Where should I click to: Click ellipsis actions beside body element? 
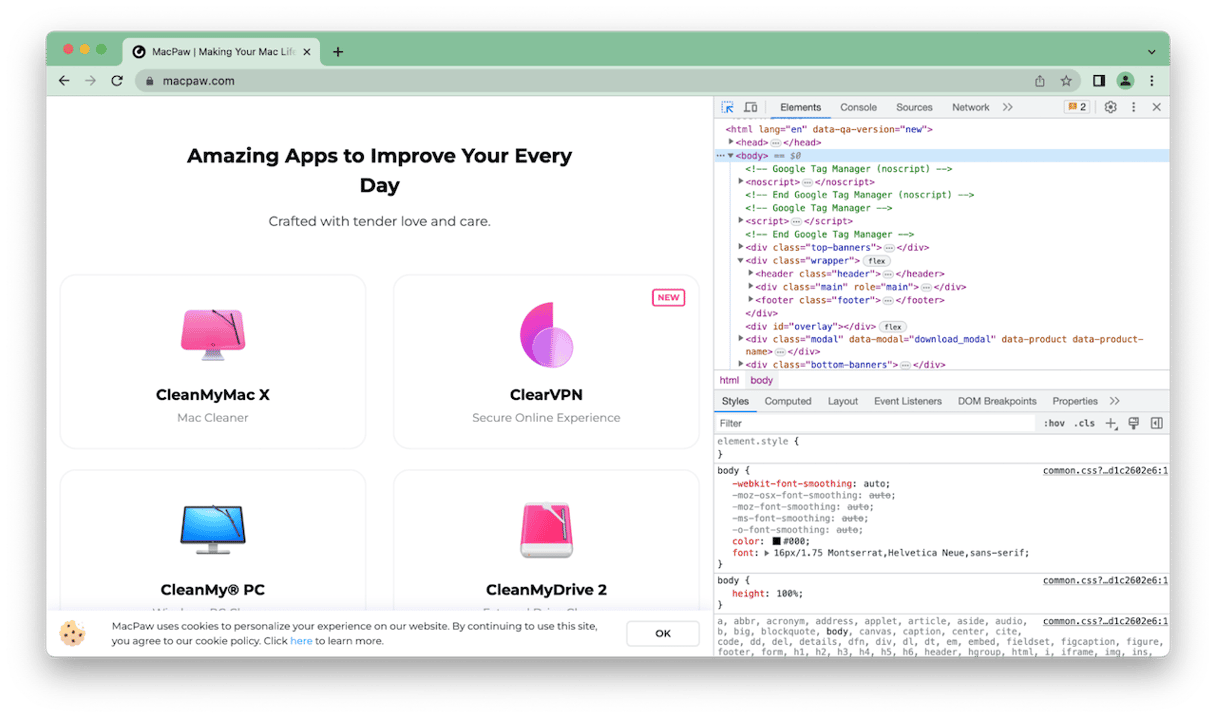pos(720,156)
